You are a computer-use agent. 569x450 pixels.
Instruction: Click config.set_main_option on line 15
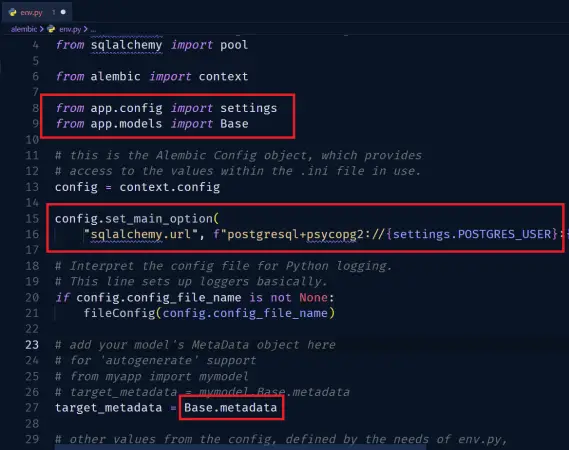(x=134, y=218)
